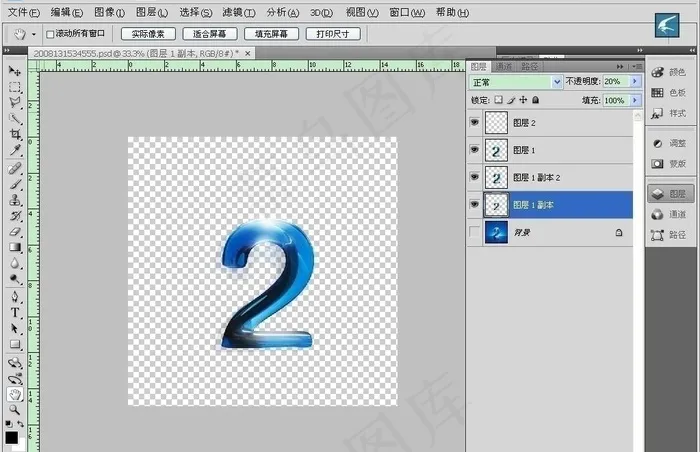Open the 滤镜 (Filter) menu

click(x=233, y=12)
